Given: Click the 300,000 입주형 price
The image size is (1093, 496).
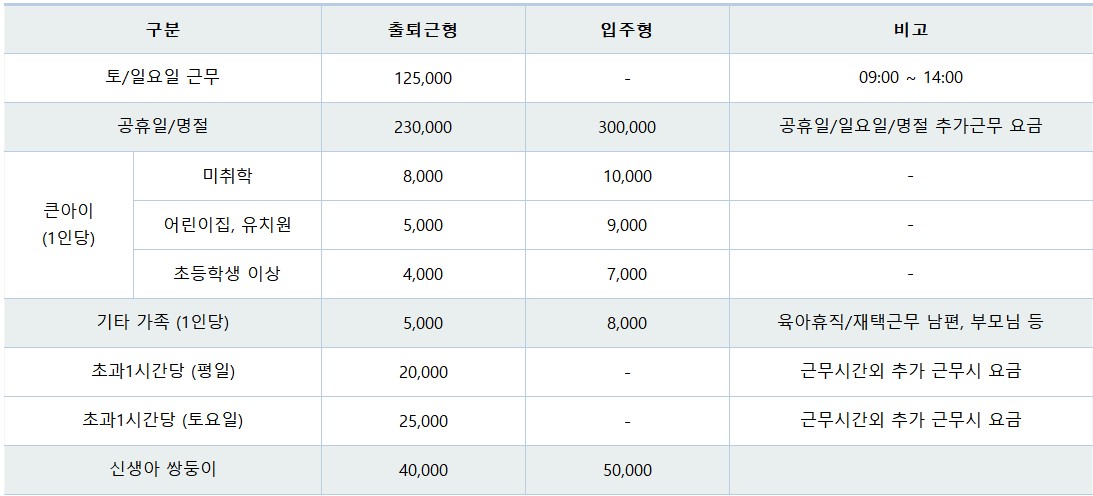Looking at the screenshot, I should (627, 127).
